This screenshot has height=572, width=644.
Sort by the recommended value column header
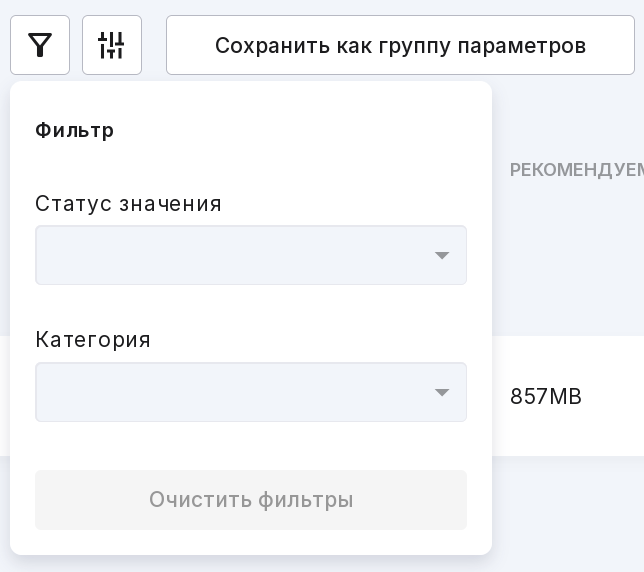click(x=577, y=170)
